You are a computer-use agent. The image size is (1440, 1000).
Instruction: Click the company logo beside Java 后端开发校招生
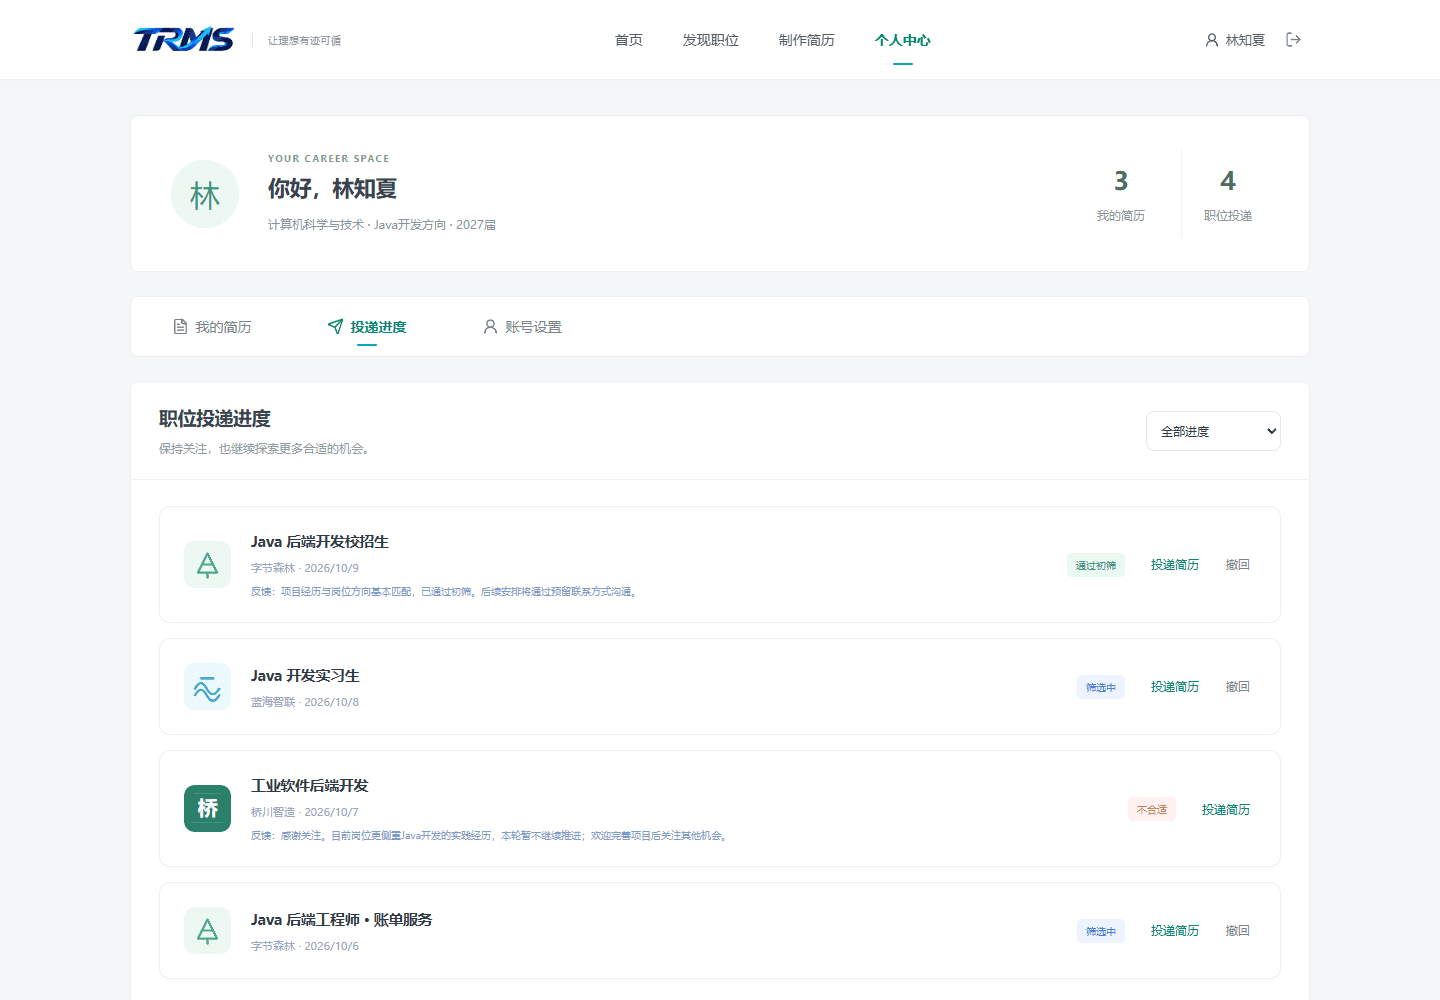pos(207,565)
